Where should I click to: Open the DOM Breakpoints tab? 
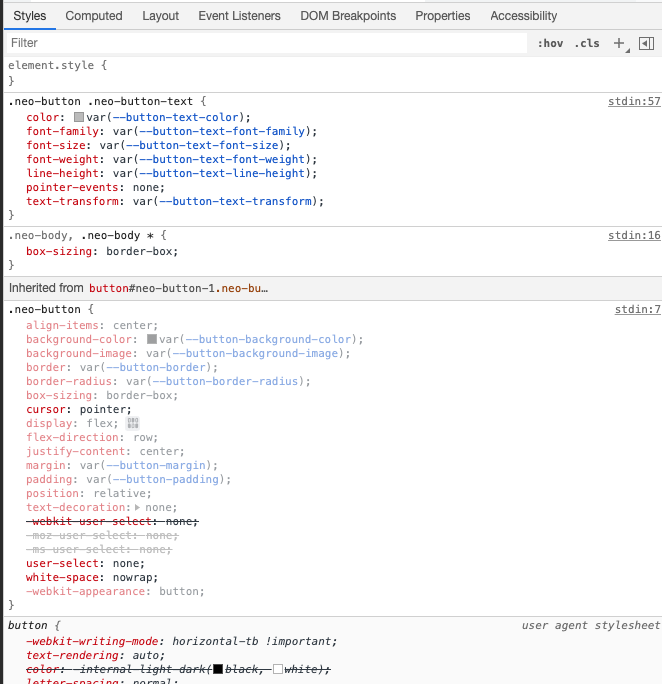click(x=348, y=16)
